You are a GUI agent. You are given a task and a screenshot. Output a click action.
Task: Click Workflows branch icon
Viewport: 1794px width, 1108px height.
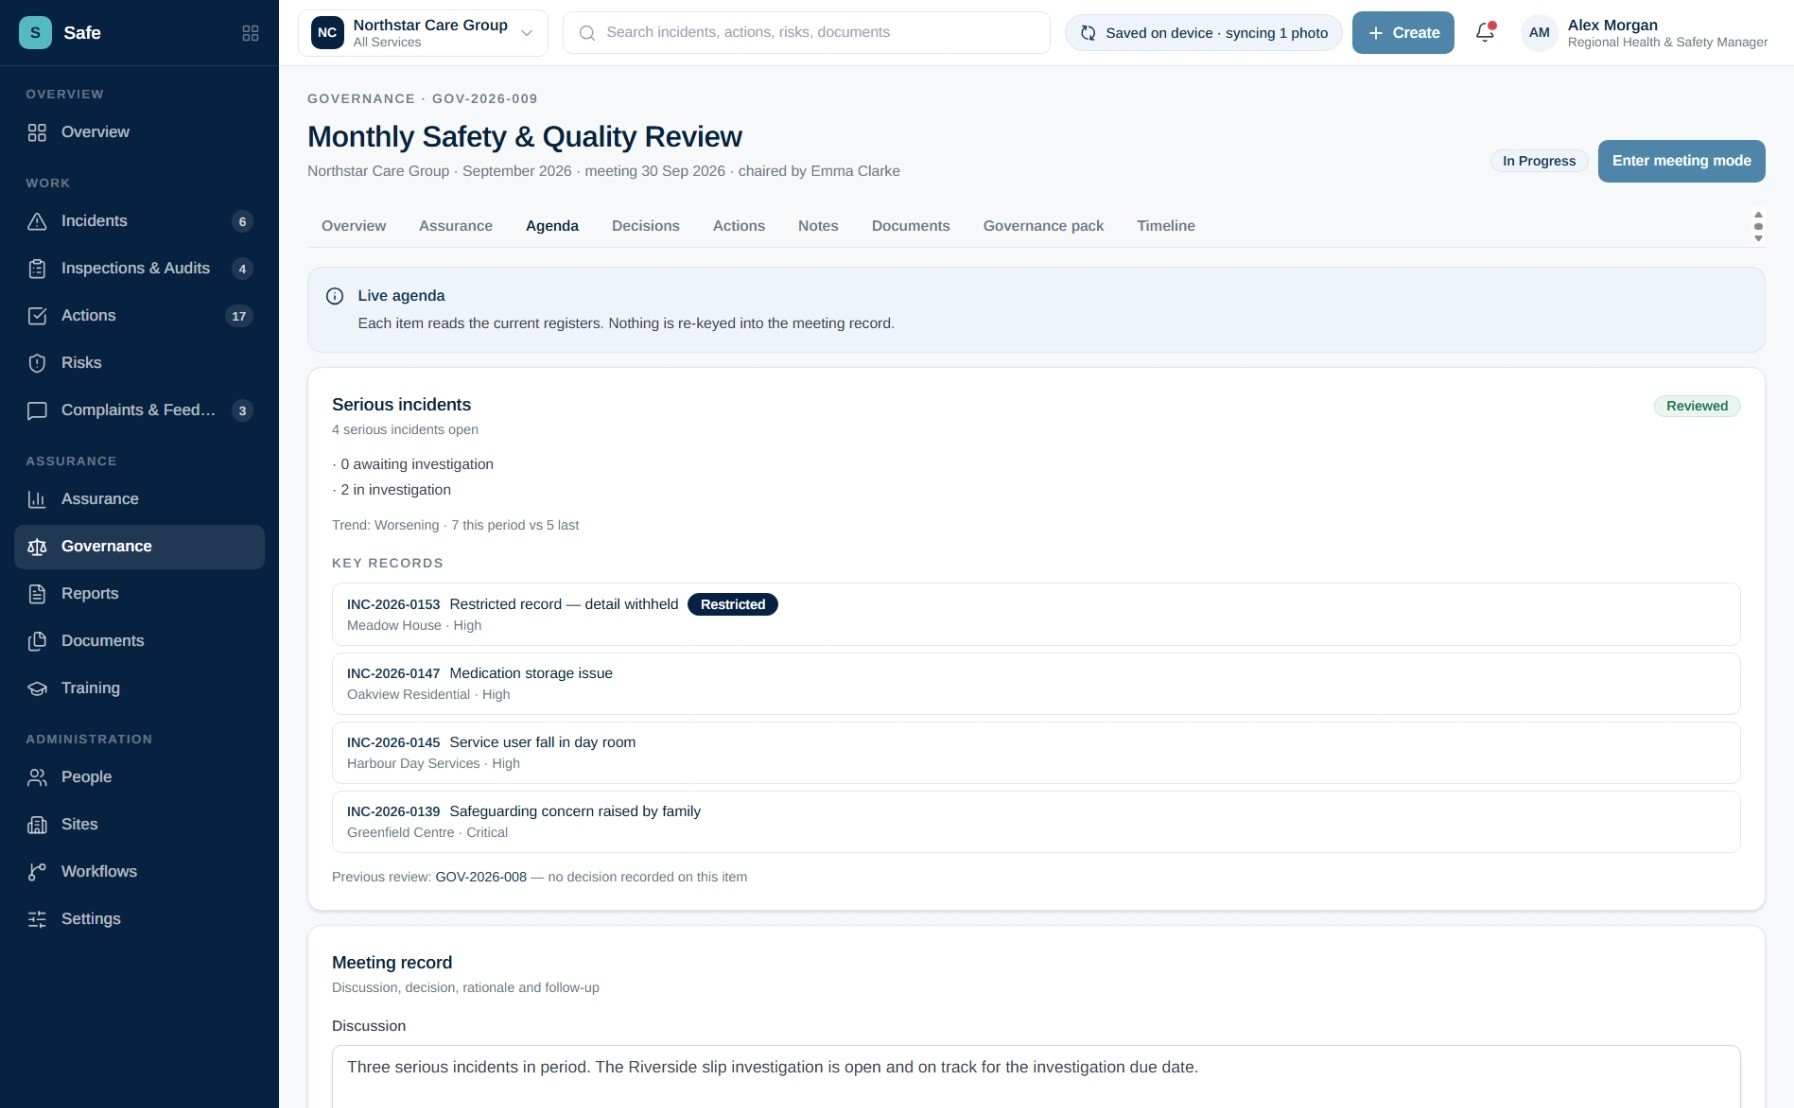[37, 872]
